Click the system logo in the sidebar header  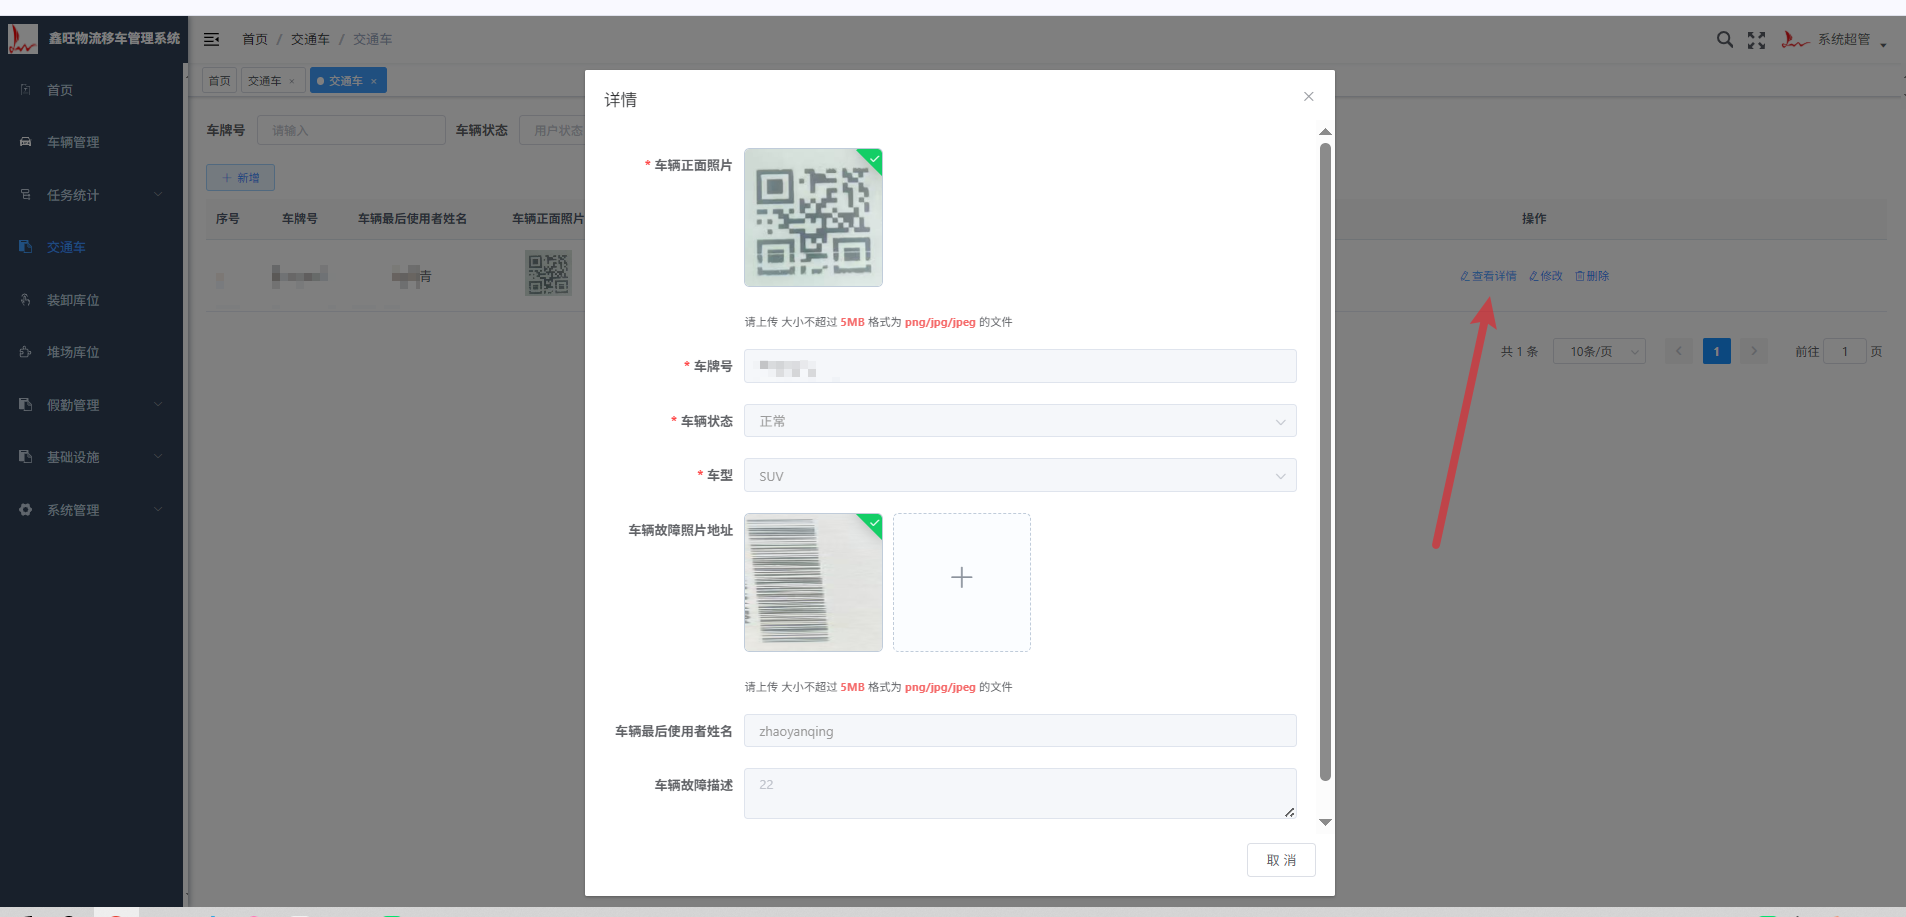click(x=23, y=39)
